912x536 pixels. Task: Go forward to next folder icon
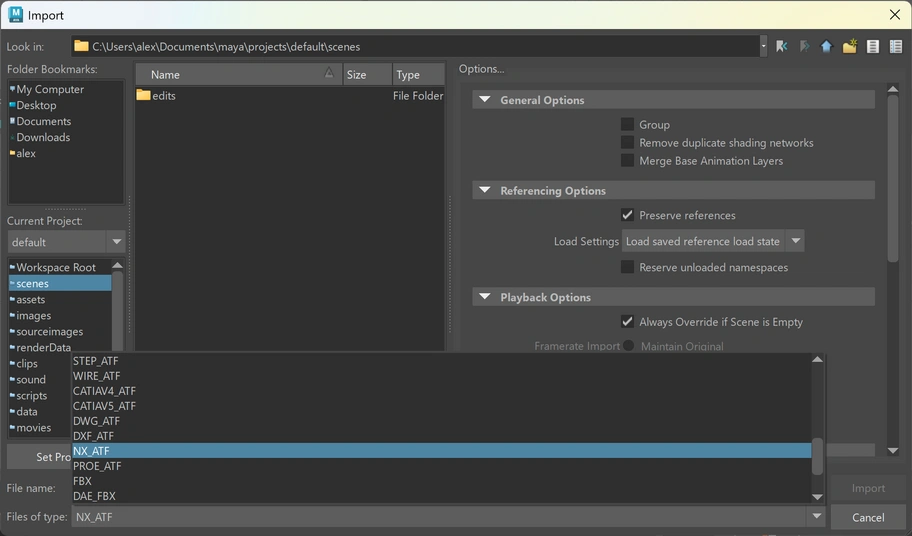pyautogui.click(x=804, y=47)
